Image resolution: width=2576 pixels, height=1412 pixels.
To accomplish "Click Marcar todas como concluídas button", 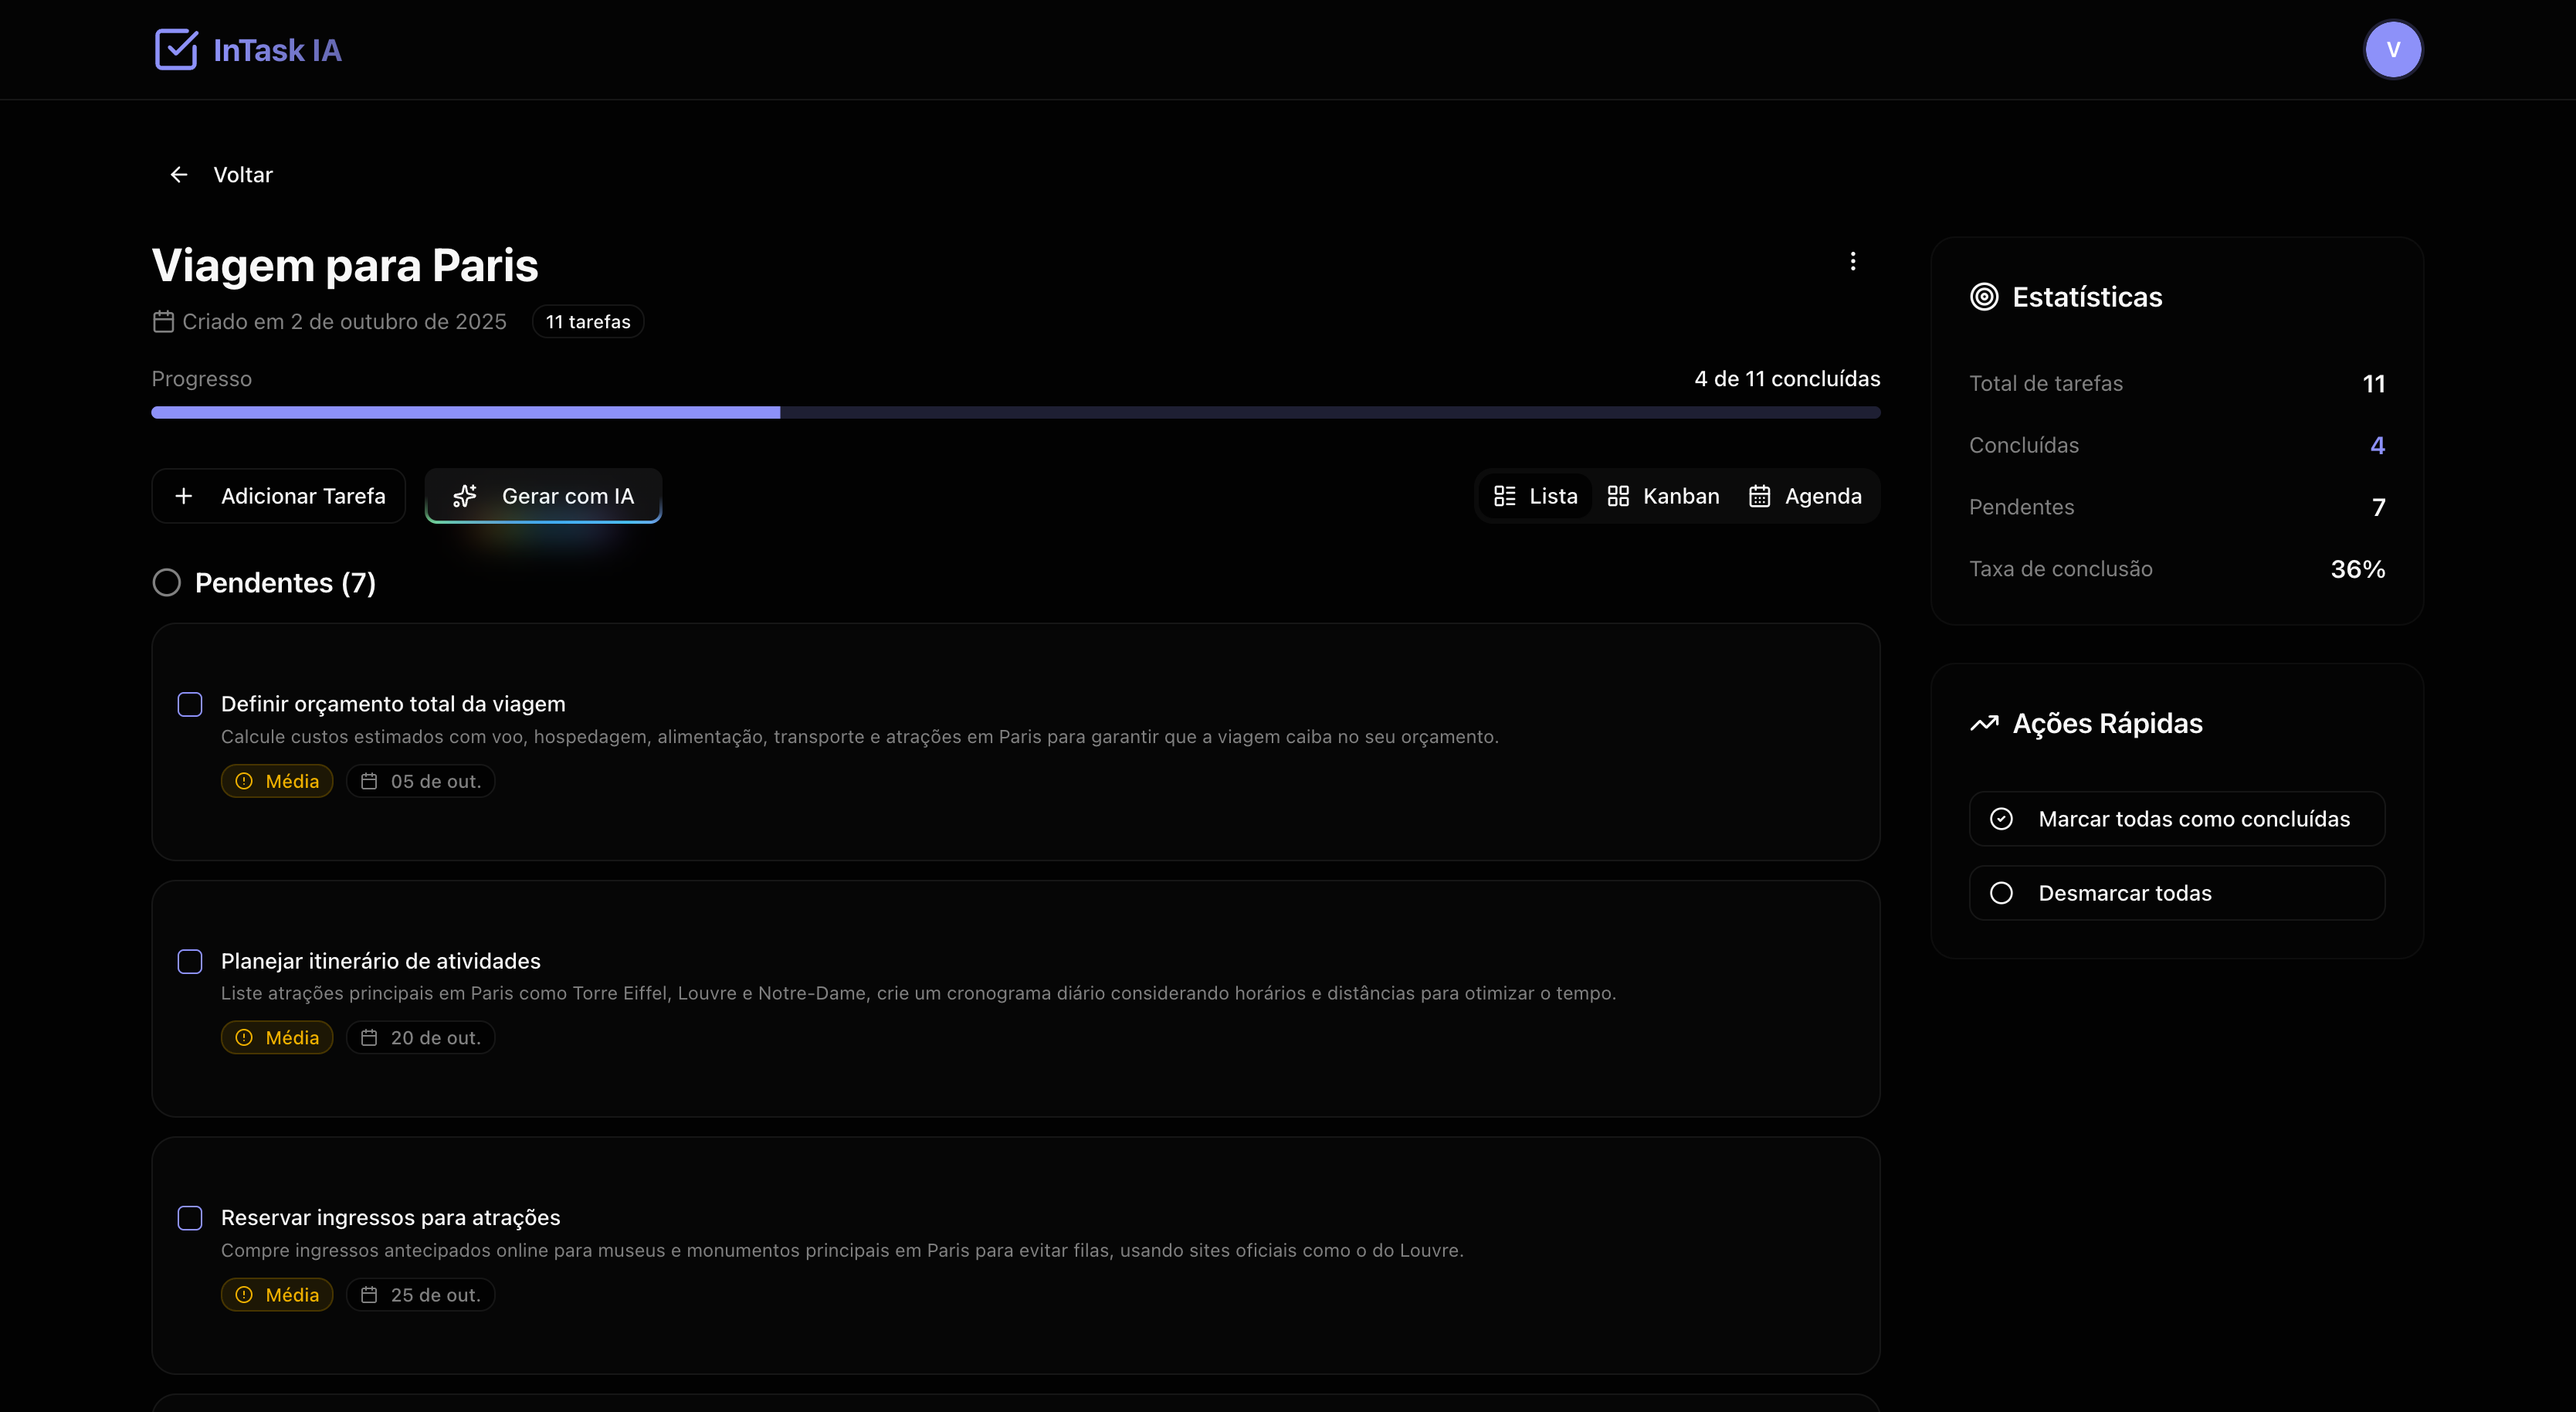I will click(x=2176, y=819).
